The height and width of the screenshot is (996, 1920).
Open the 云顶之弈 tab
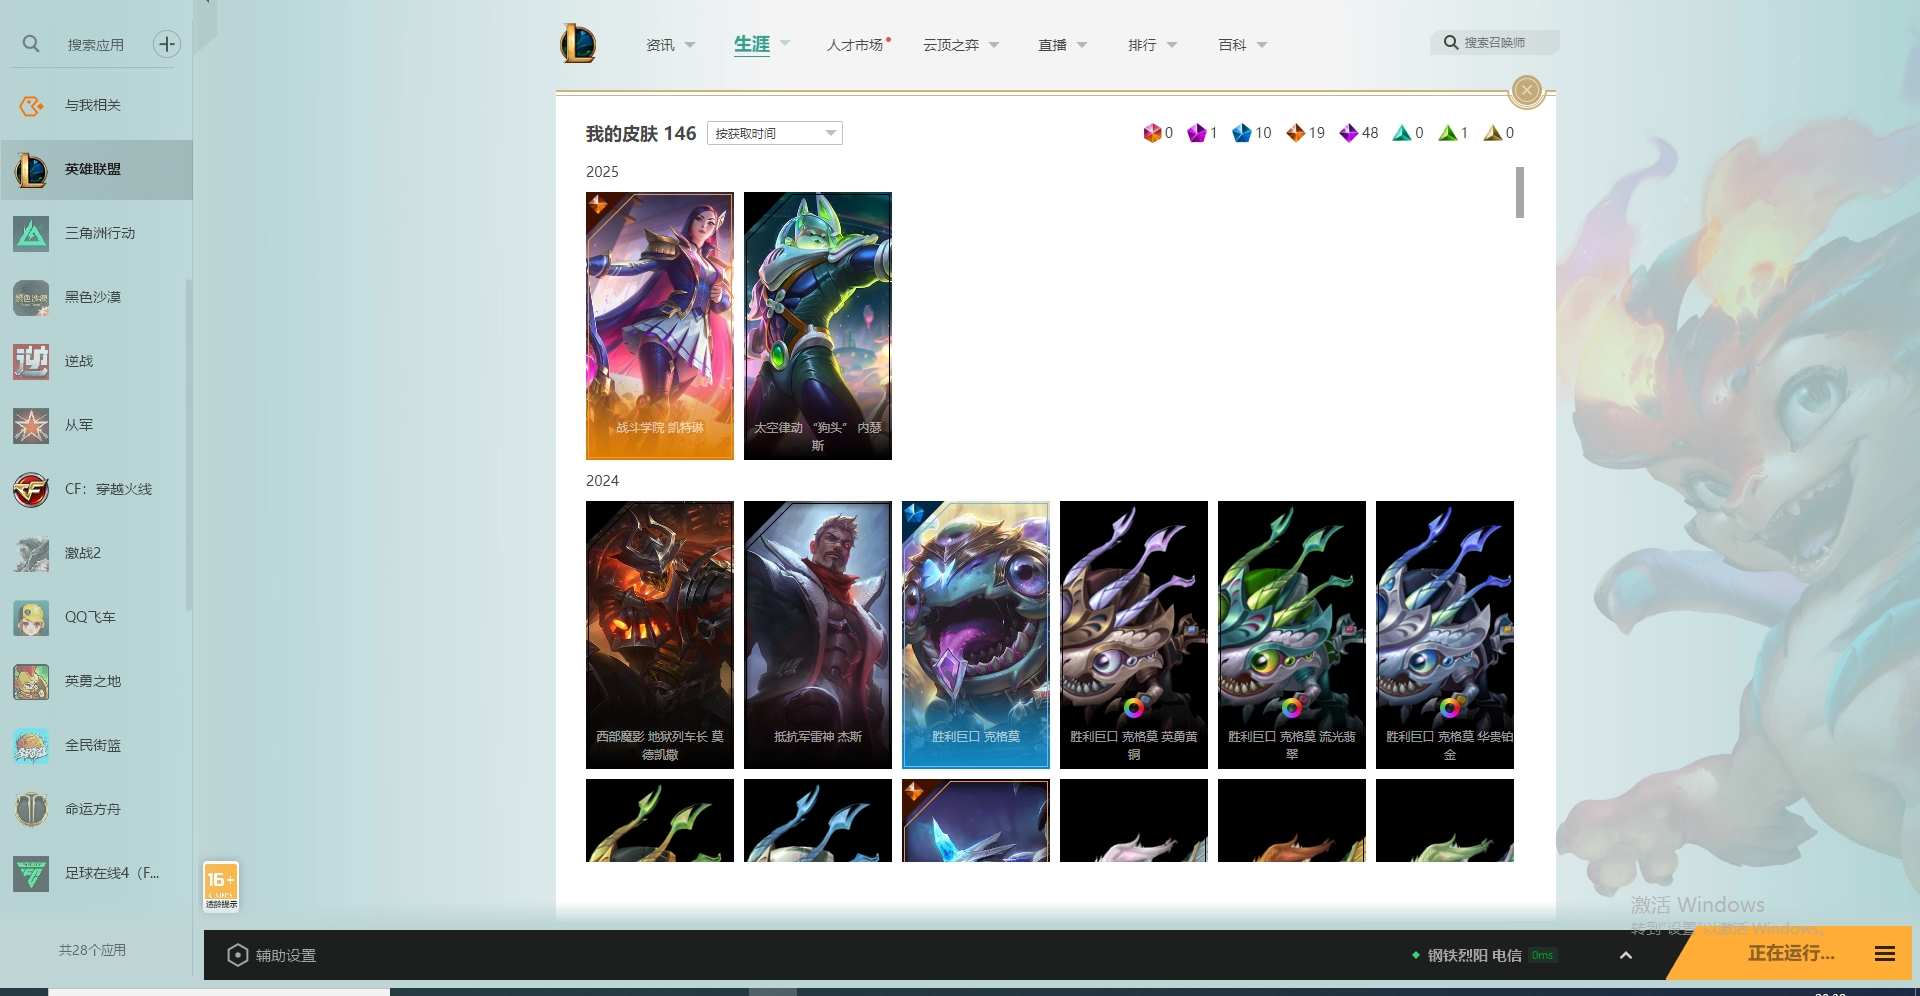click(951, 45)
